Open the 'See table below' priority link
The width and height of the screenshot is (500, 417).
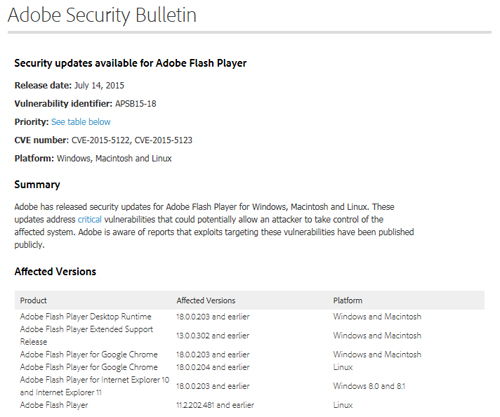tap(81, 122)
